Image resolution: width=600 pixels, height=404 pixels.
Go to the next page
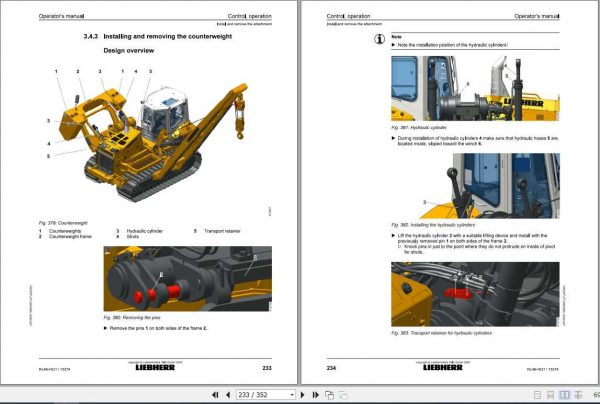pos(302,395)
